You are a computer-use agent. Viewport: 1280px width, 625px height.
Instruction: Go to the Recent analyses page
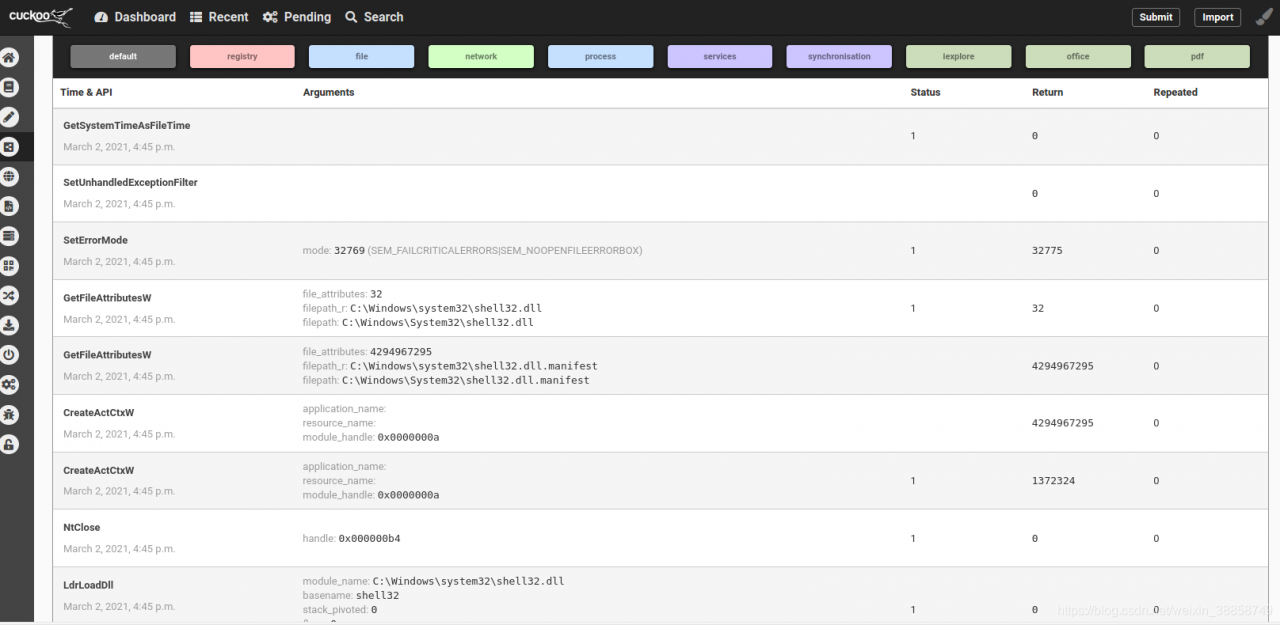point(219,17)
